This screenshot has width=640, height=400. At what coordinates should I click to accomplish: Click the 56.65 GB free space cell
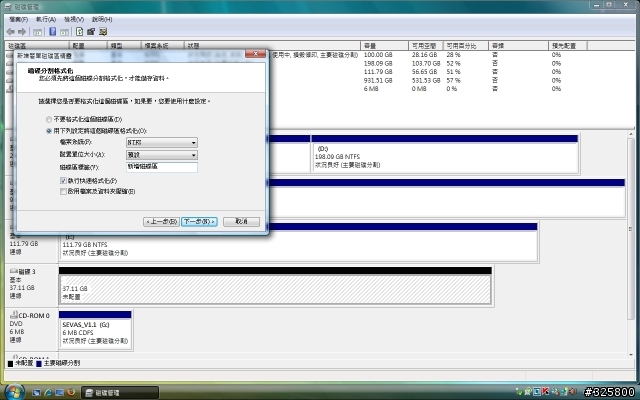tap(424, 72)
